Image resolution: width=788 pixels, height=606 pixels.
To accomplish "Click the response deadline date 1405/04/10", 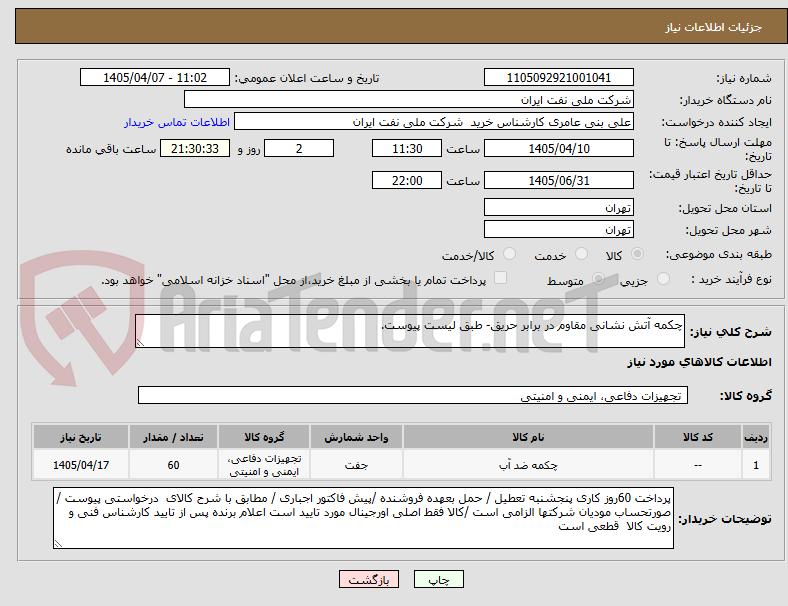I will click(x=559, y=148).
